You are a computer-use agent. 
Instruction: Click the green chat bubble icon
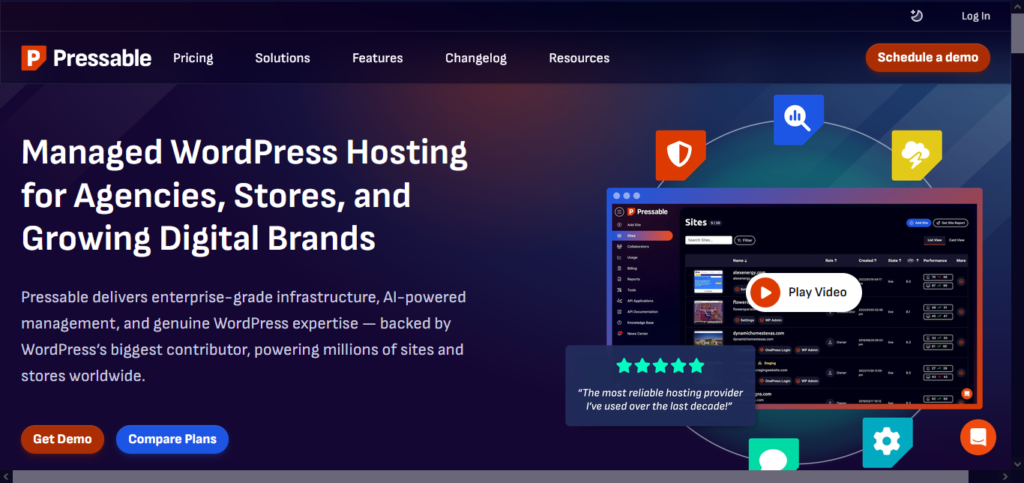[x=774, y=455]
